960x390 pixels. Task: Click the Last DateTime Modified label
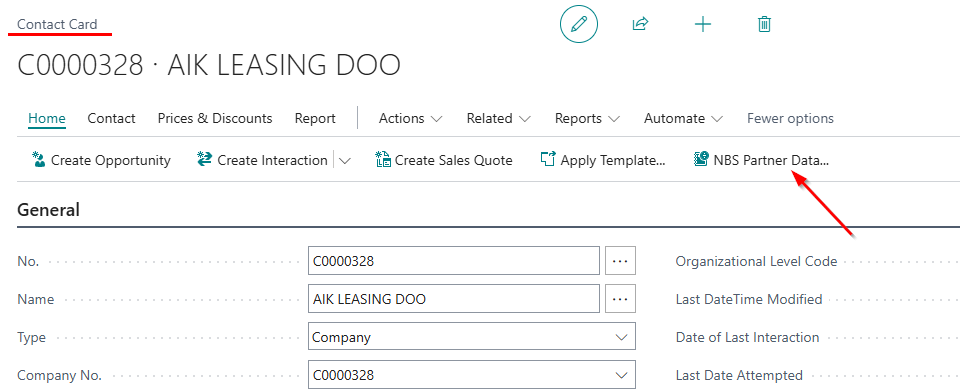tap(749, 299)
